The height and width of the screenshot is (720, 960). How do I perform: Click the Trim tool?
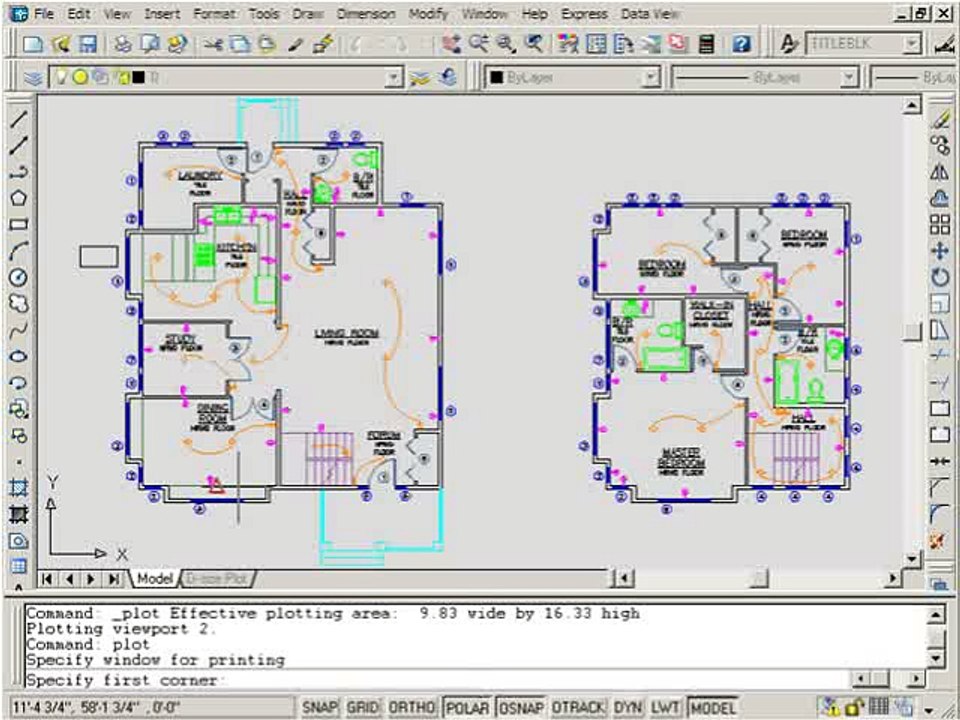(x=940, y=356)
